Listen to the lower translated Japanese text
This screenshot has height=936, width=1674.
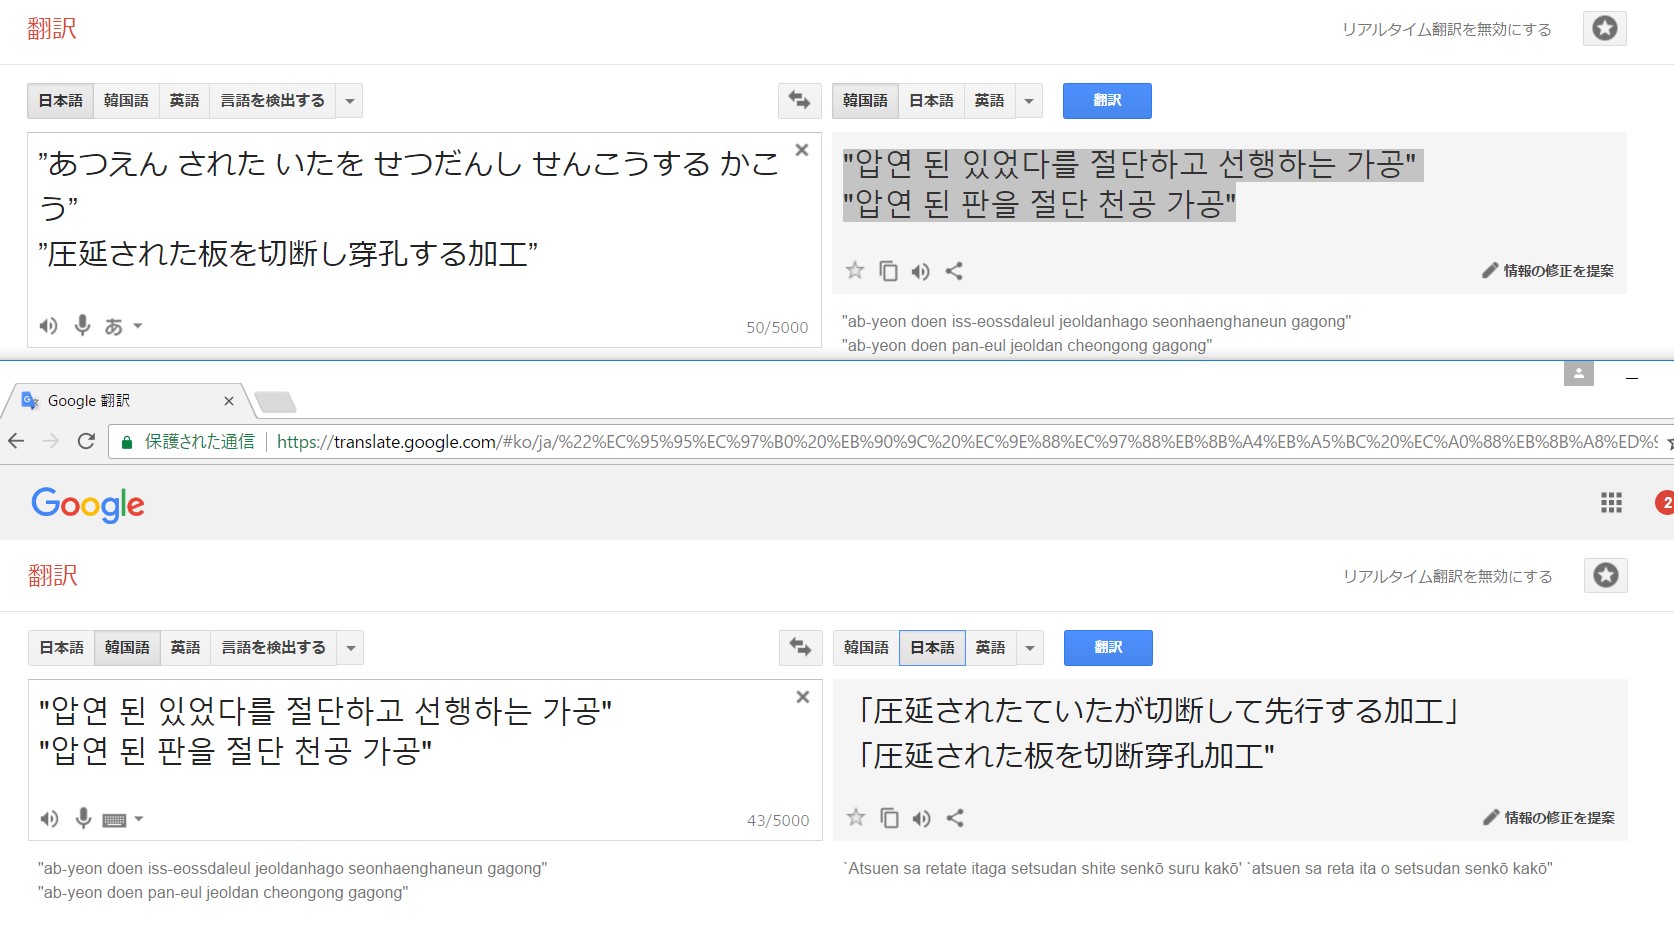pyautogui.click(x=922, y=818)
